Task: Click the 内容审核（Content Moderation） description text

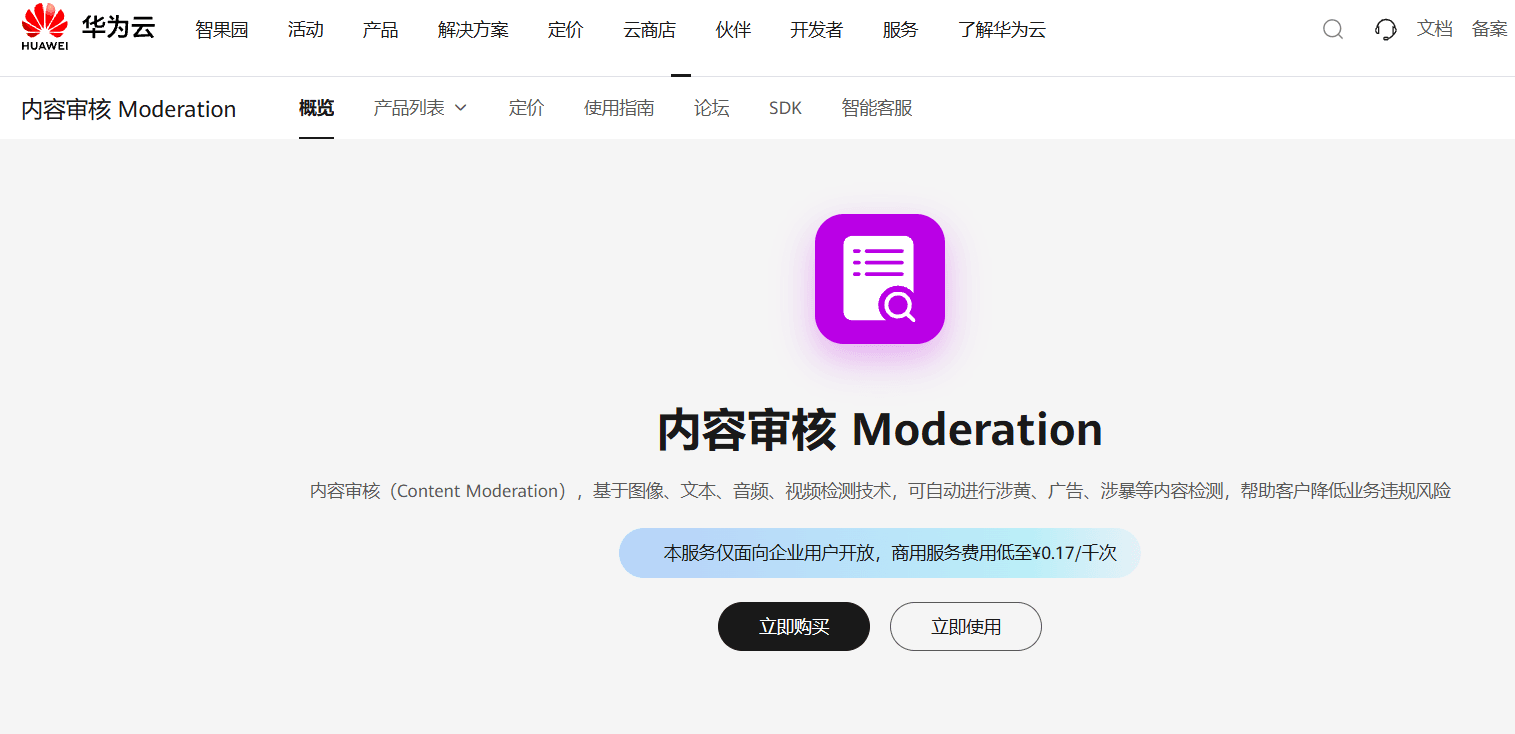Action: click(x=880, y=491)
